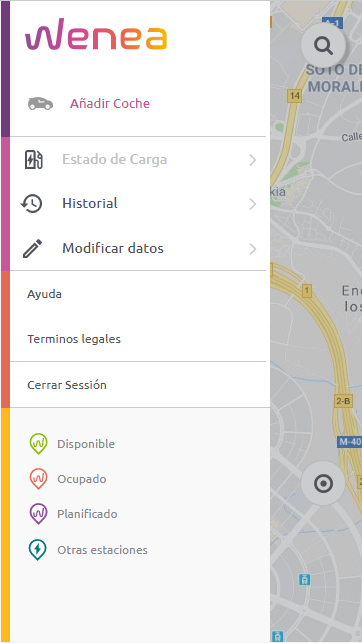
Task: Click the teal Otras estaciones lightning pin
Action: (x=38, y=550)
